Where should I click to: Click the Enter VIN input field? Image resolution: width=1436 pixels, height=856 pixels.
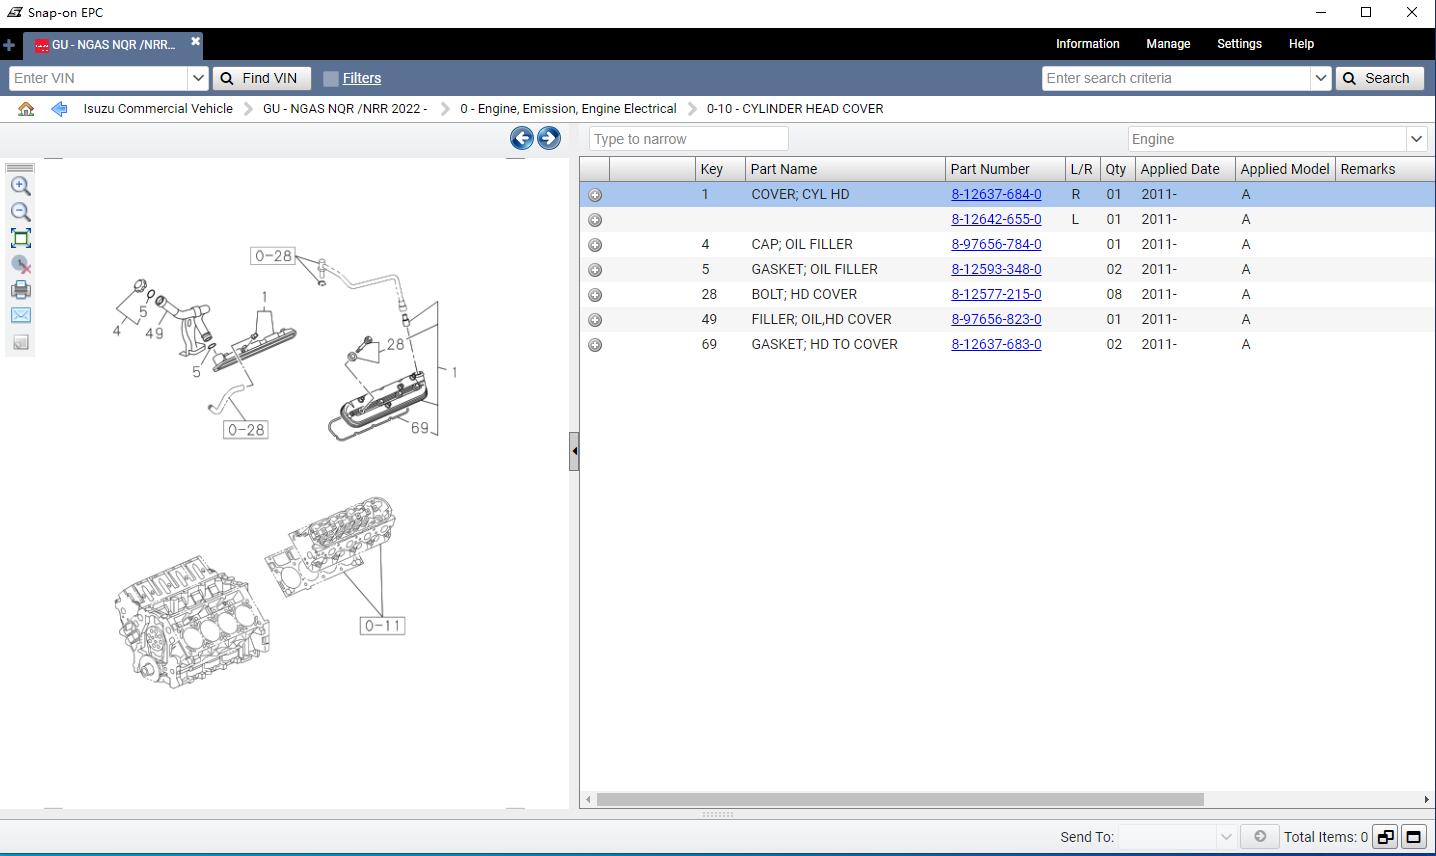(99, 78)
